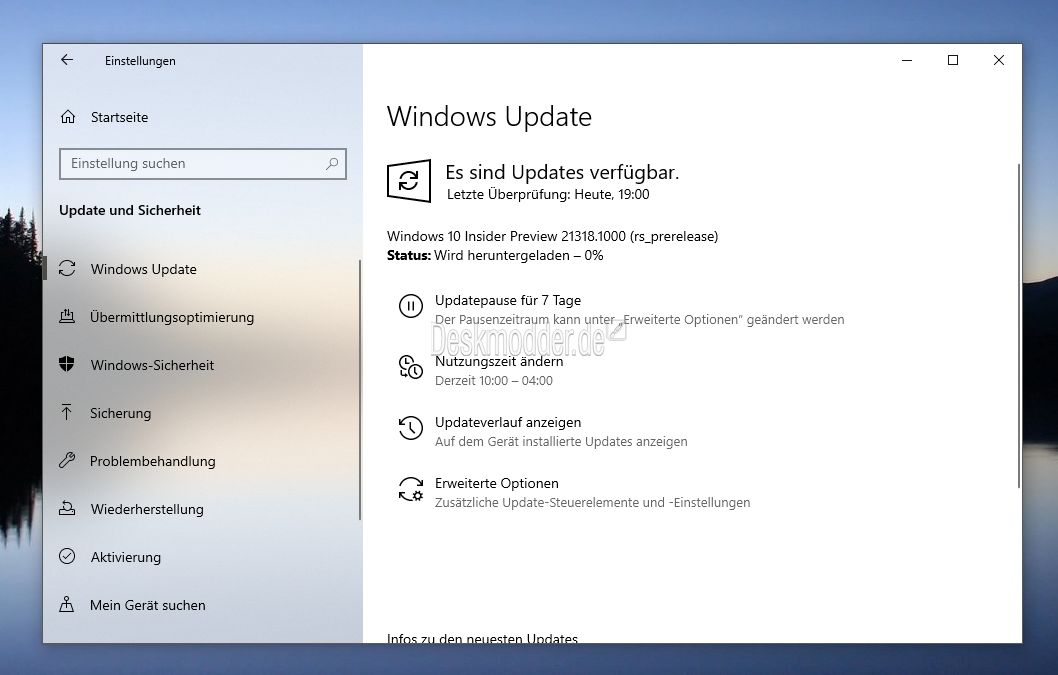
Task: Click the clock icon for Nutzungszeit
Action: click(x=410, y=367)
